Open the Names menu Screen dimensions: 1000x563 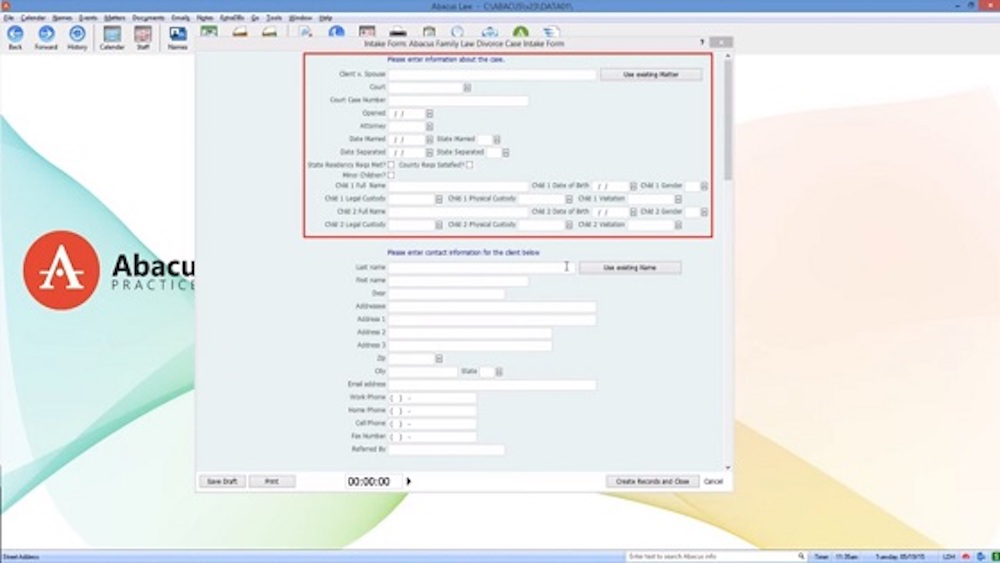tap(62, 18)
